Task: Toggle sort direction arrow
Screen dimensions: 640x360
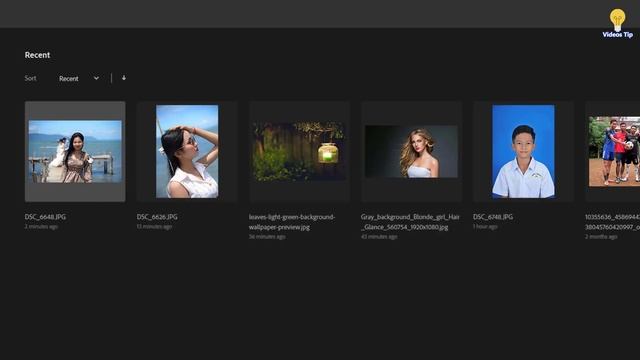Action: 124,78
